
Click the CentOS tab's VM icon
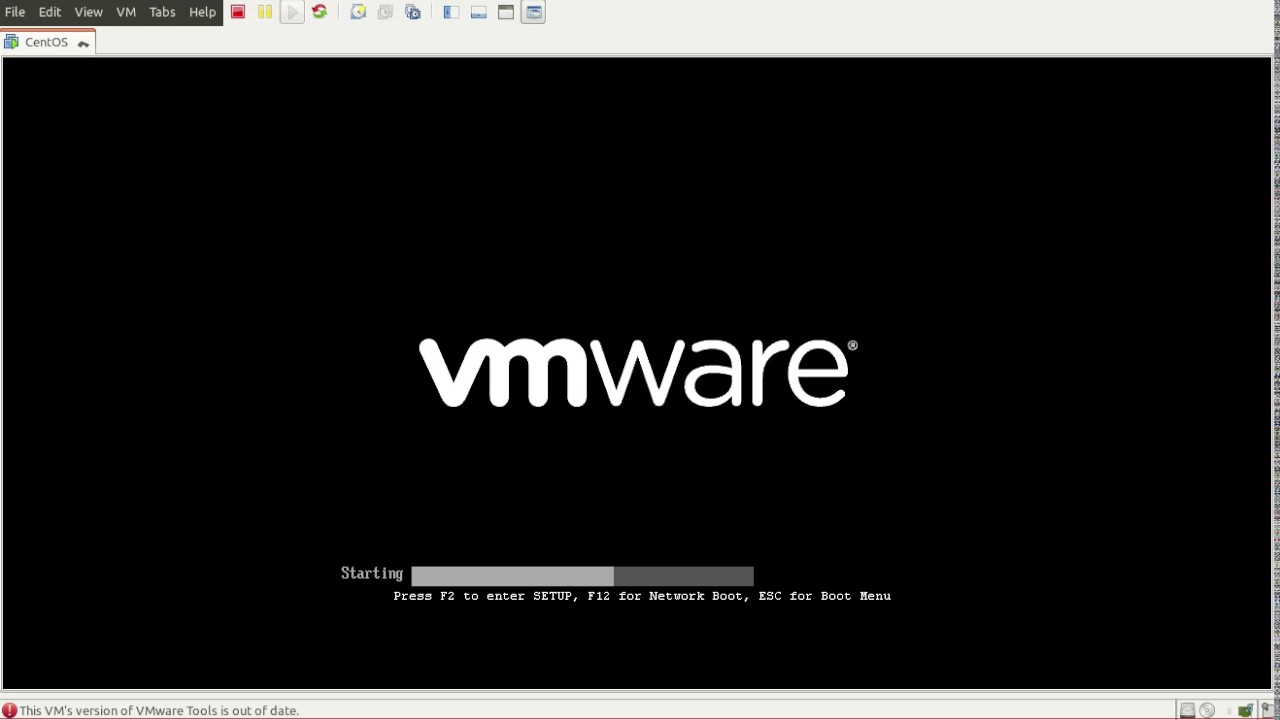point(12,42)
